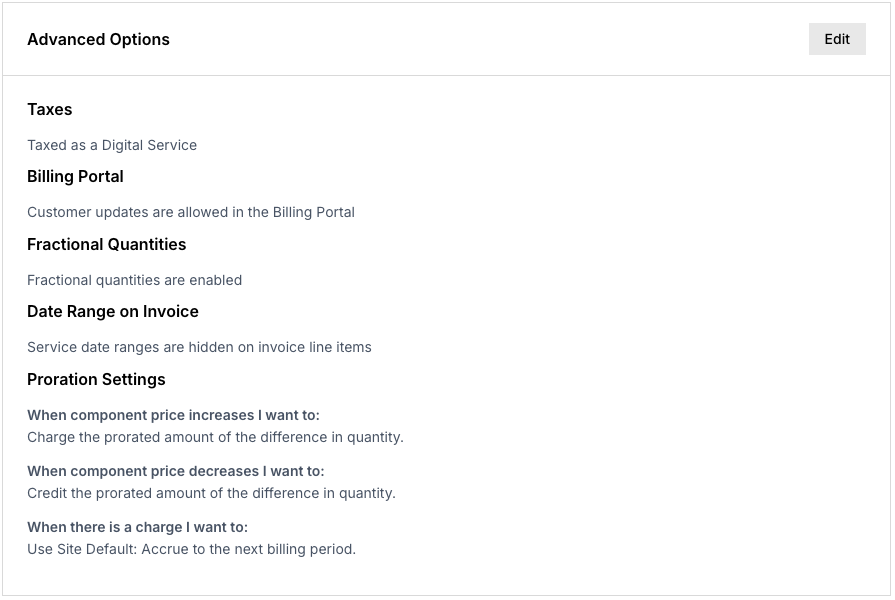Screen dimensions: 895x600
Task: Click 'Taxed as a Digital Service' text
Action: point(111,145)
